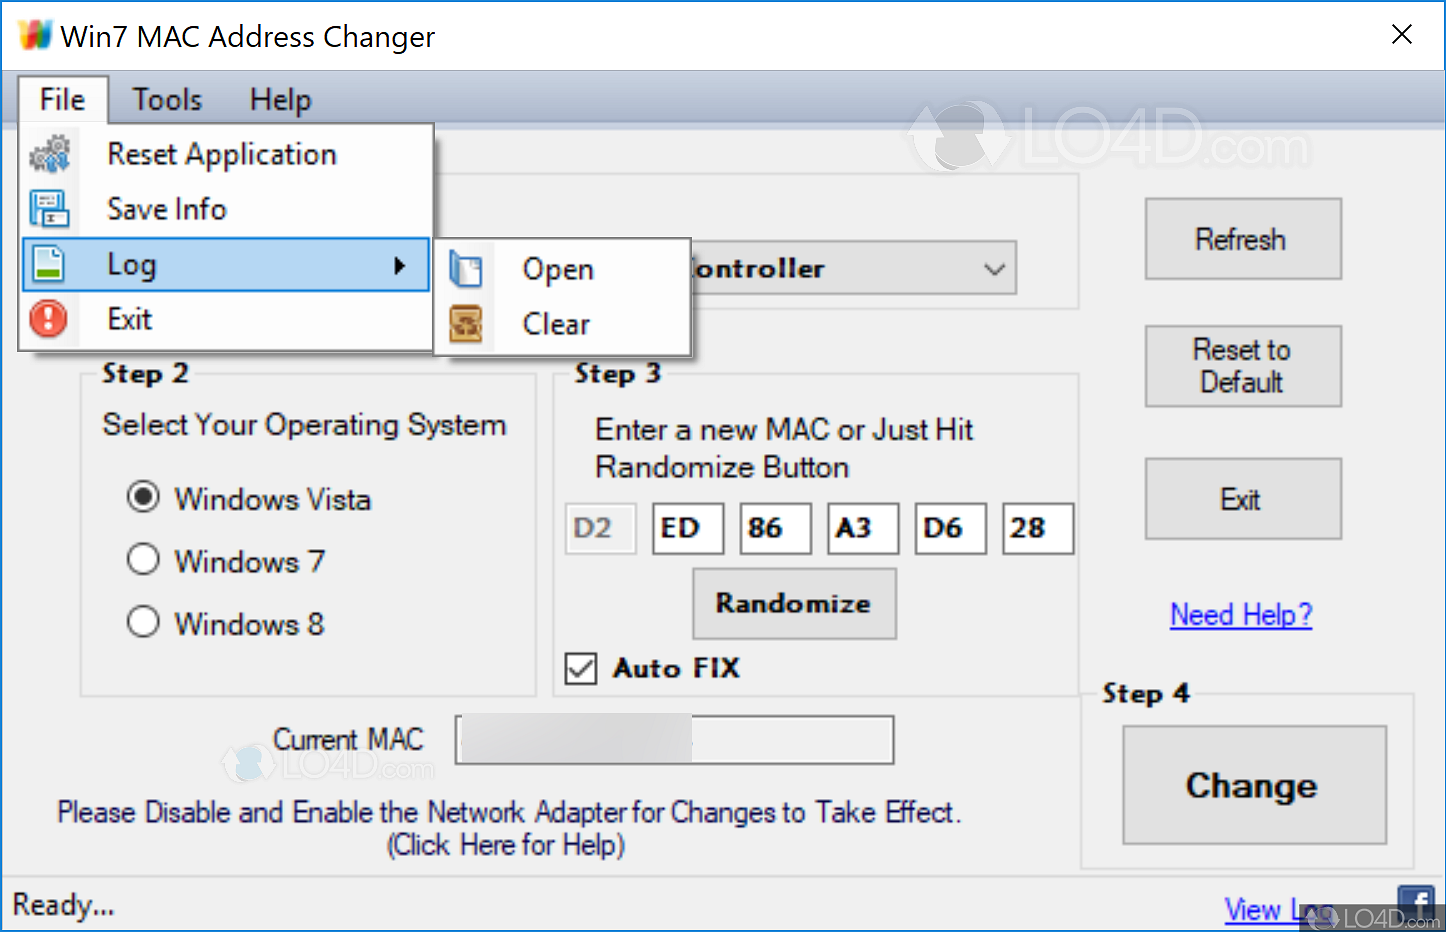The image size is (1446, 932).
Task: Click the disabled MAC field containing D2
Action: [x=600, y=528]
